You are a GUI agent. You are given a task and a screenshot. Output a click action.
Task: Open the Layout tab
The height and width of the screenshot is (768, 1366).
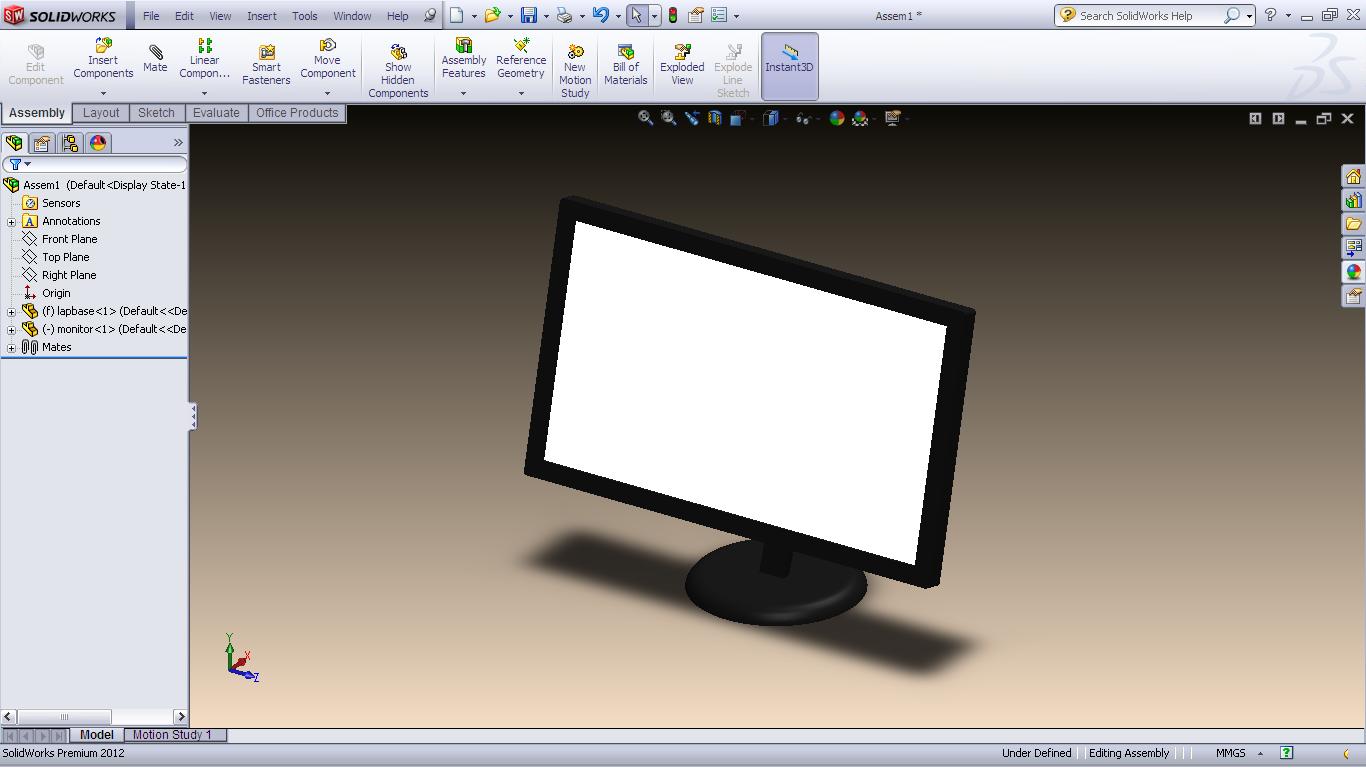pos(101,113)
